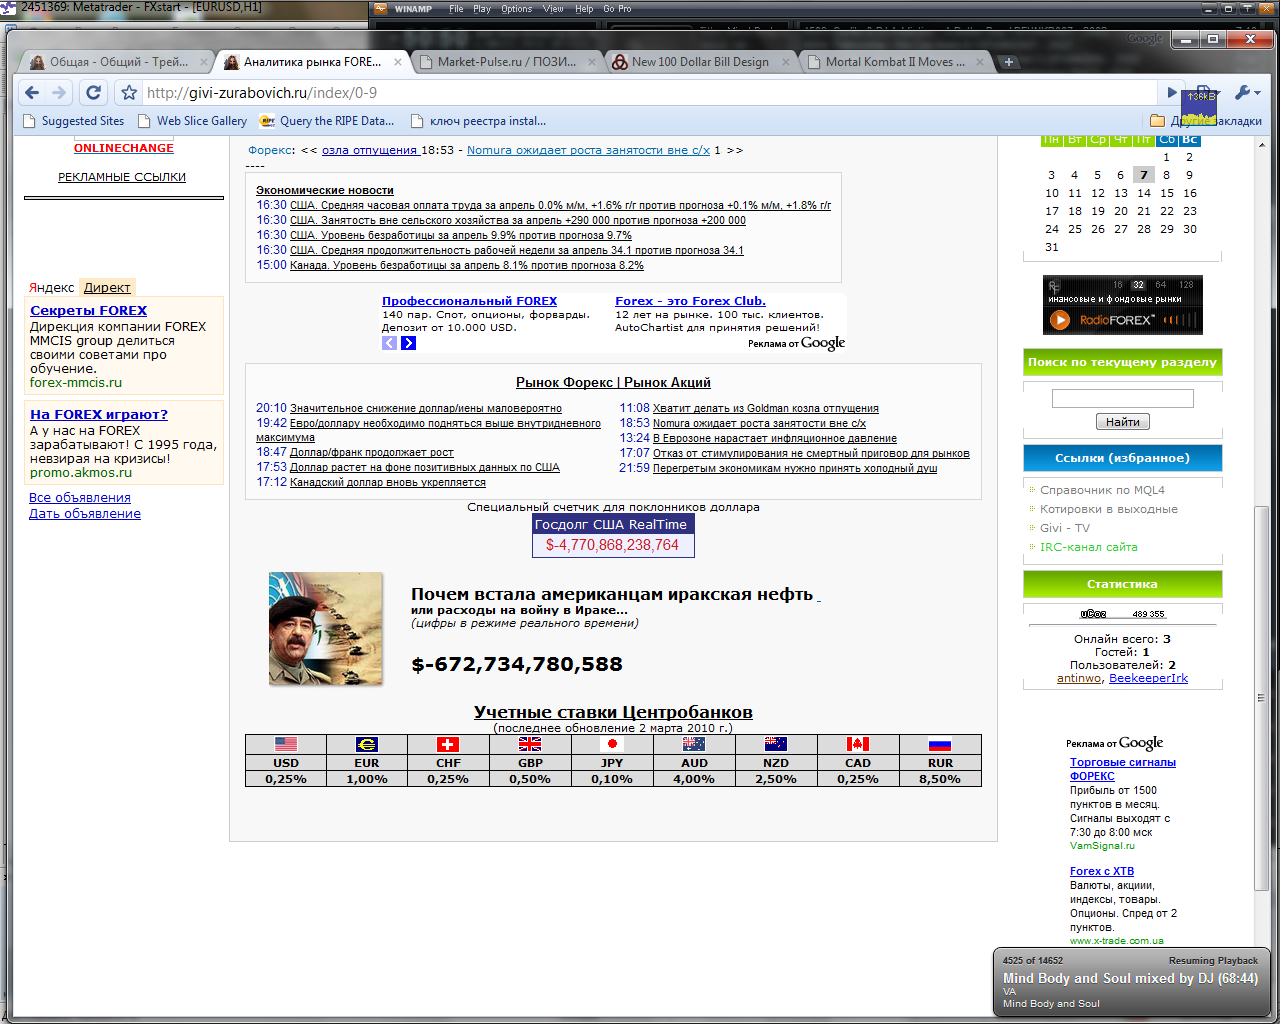Click the CHF Swiss flag icon
1280x1024 pixels.
(x=448, y=744)
